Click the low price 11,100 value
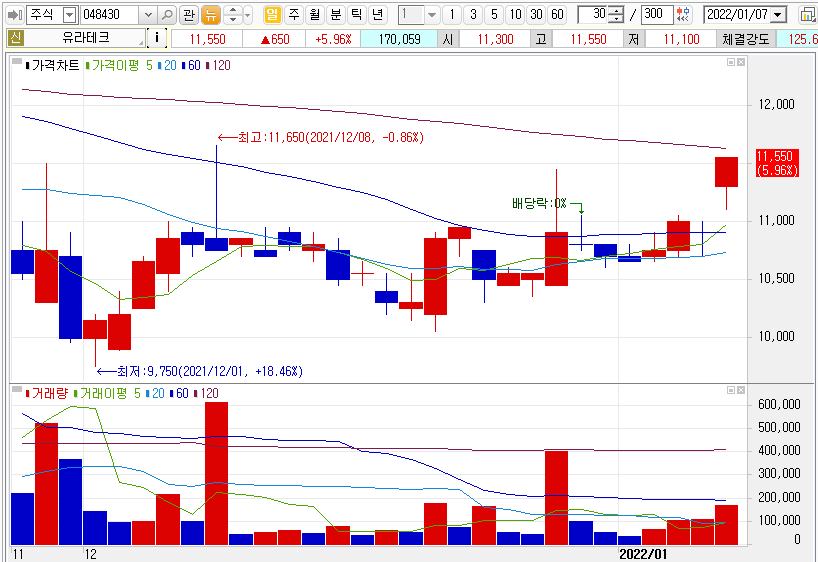The width and height of the screenshot is (818, 562). 681,39
